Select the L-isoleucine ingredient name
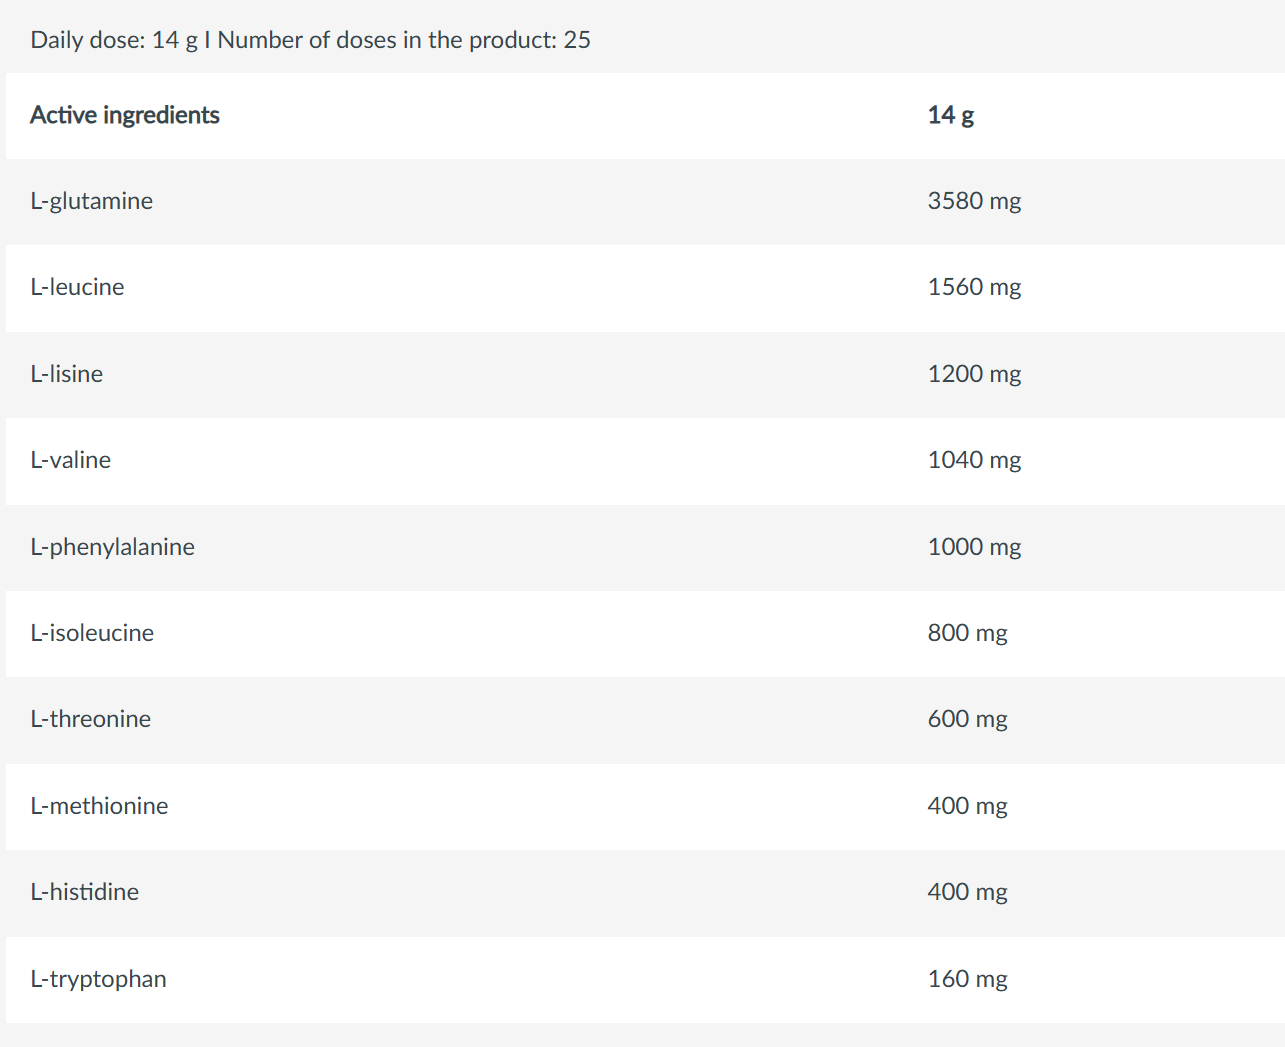Viewport: 1285px width, 1047px height. tap(92, 633)
